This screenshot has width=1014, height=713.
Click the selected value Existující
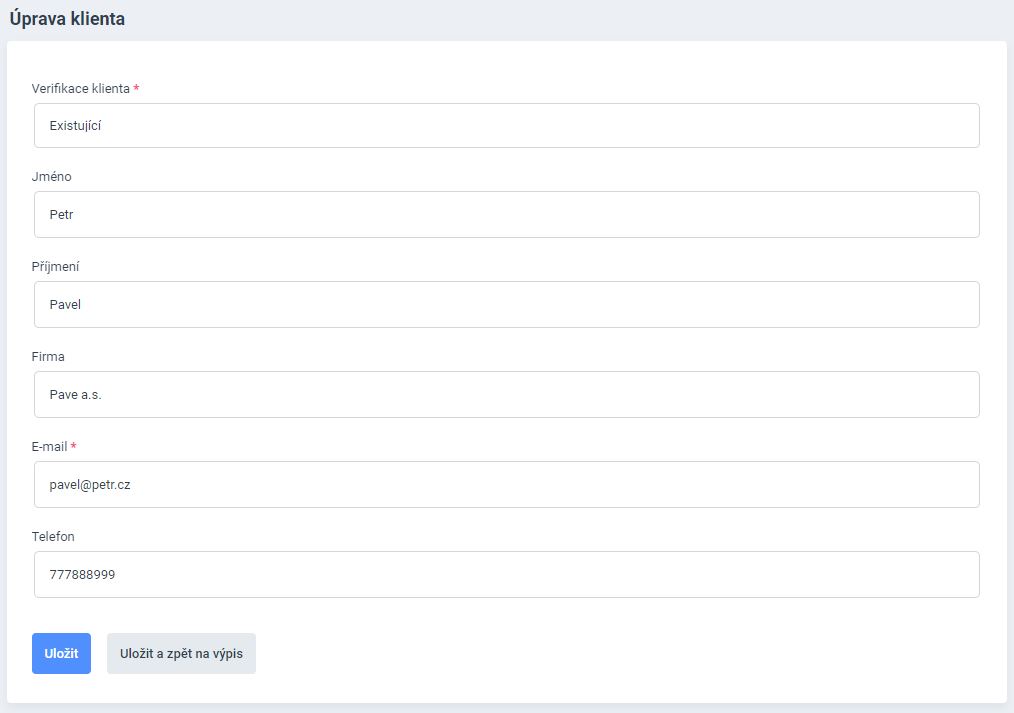point(76,126)
